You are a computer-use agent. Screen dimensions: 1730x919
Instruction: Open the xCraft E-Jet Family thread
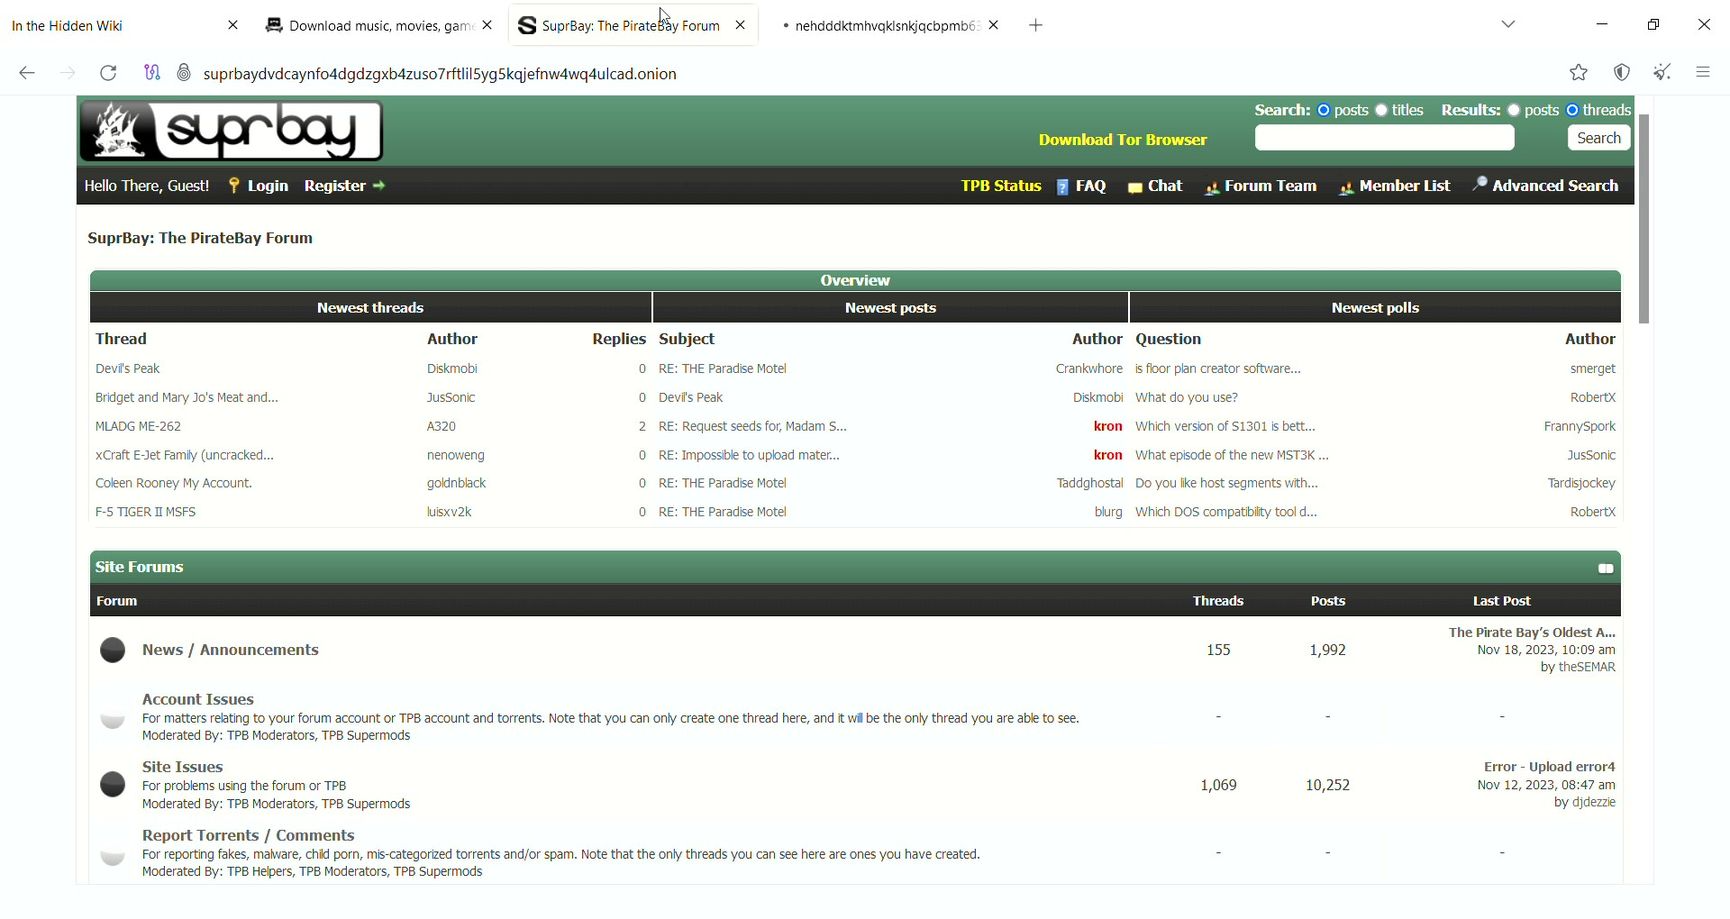pos(184,455)
